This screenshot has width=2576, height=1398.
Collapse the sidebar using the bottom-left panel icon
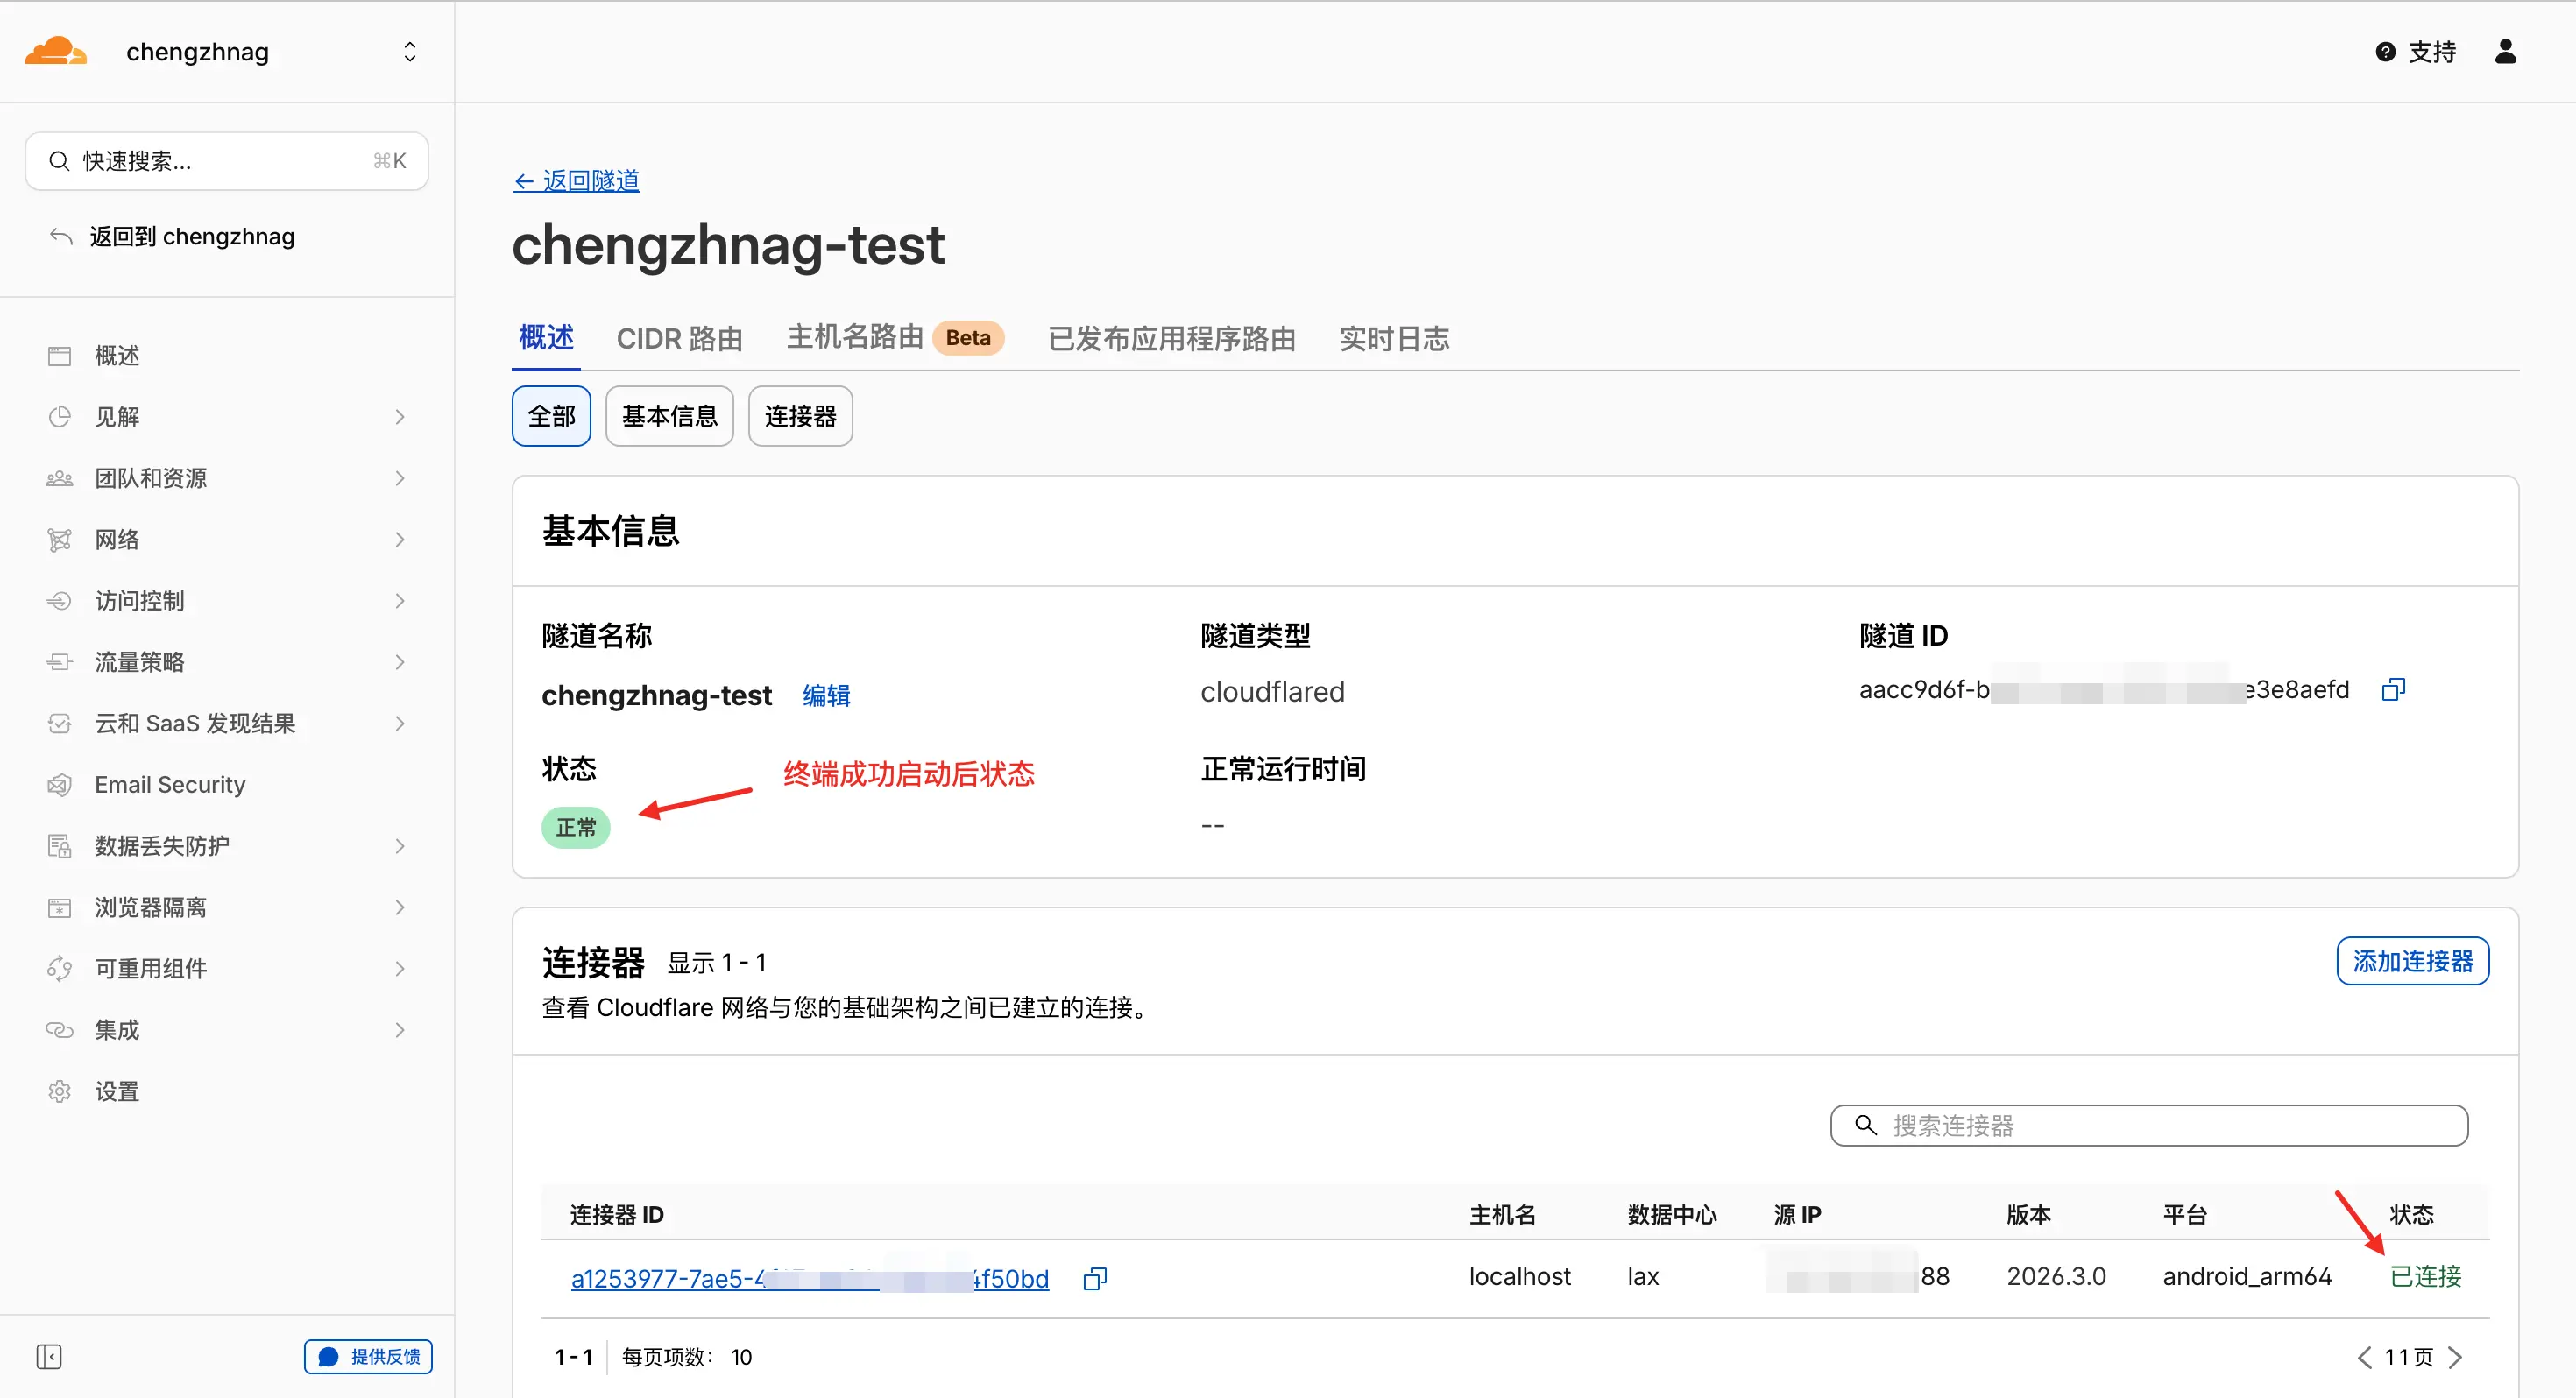point(49,1356)
